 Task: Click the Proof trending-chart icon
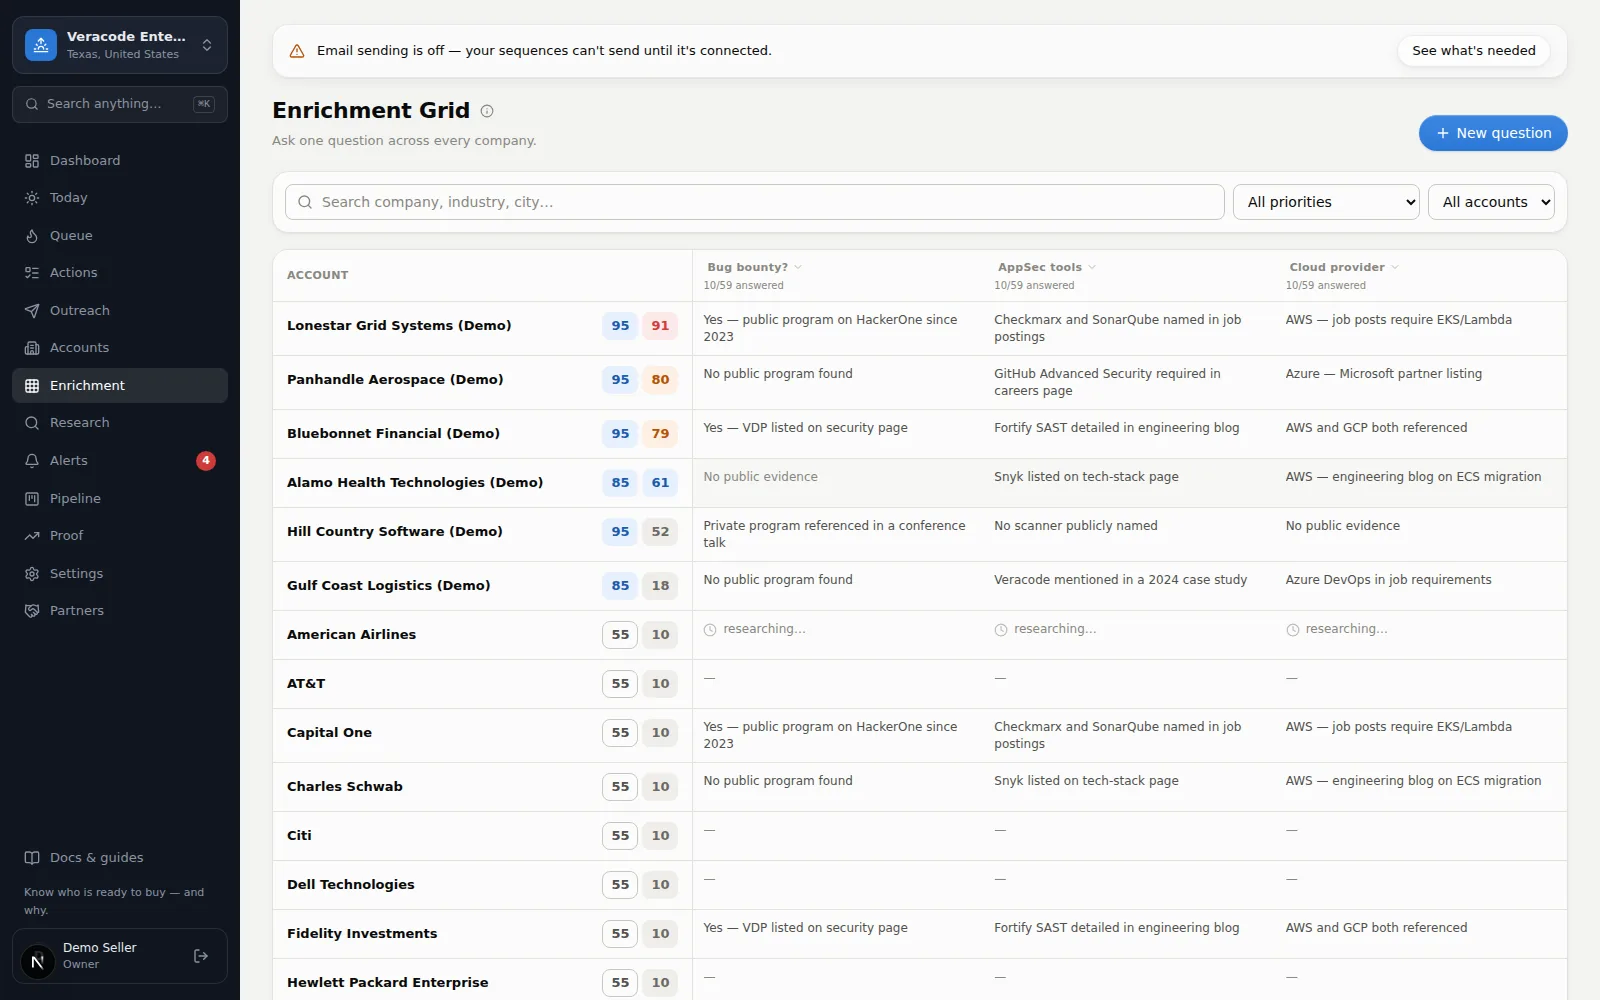pyautogui.click(x=32, y=536)
